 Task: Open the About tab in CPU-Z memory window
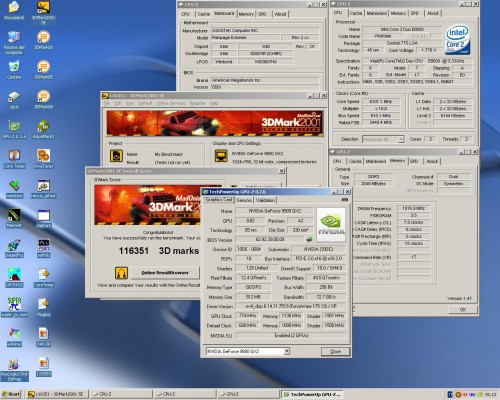(432, 161)
